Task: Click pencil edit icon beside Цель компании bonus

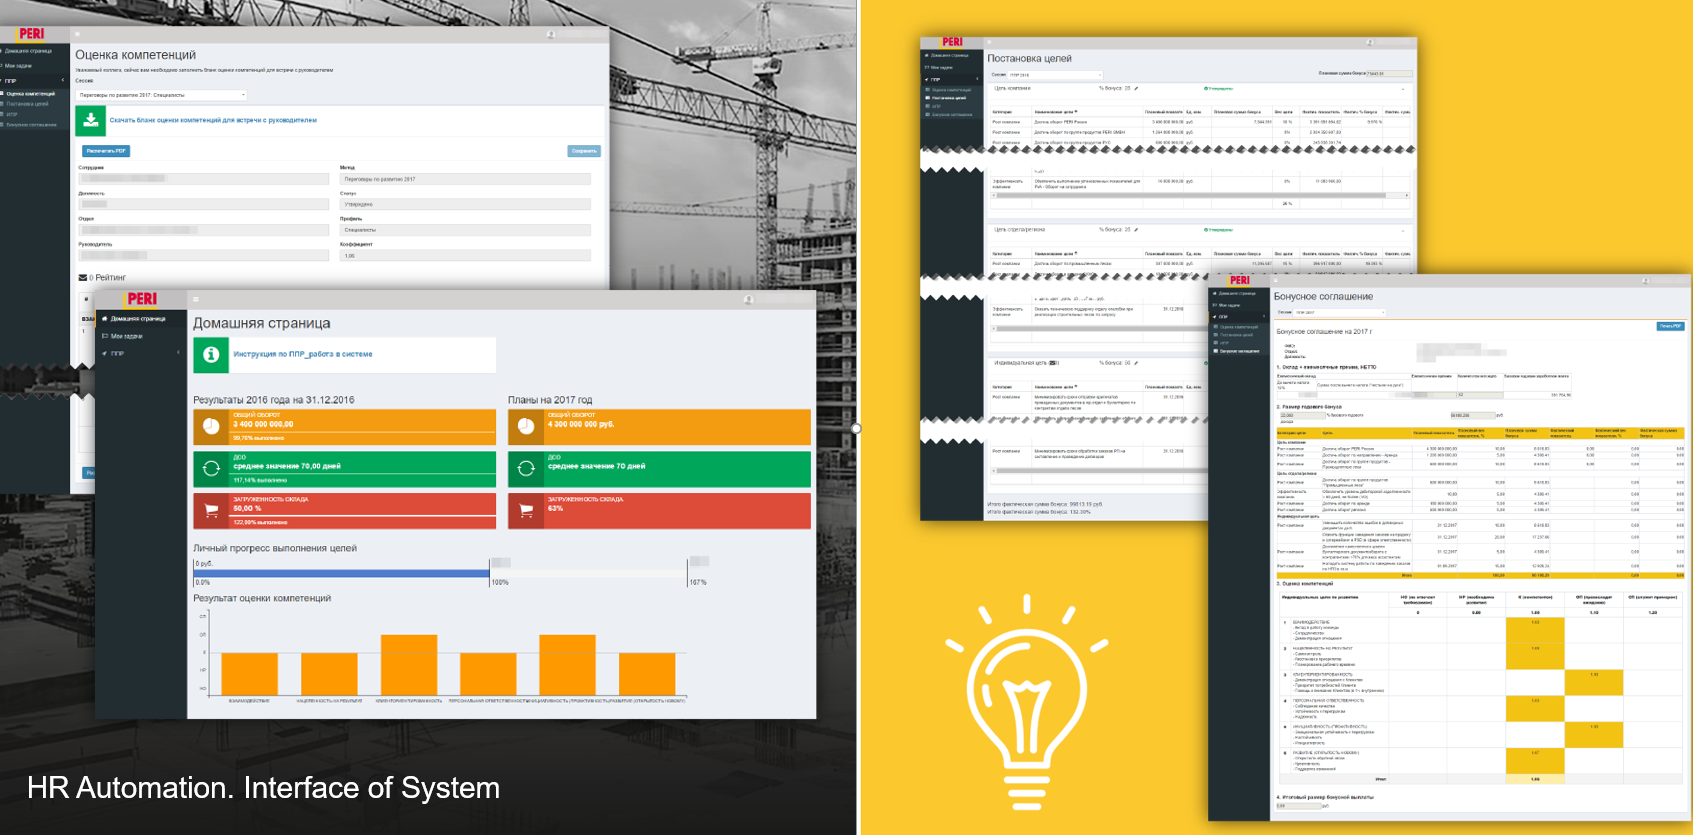Action: tap(1136, 88)
